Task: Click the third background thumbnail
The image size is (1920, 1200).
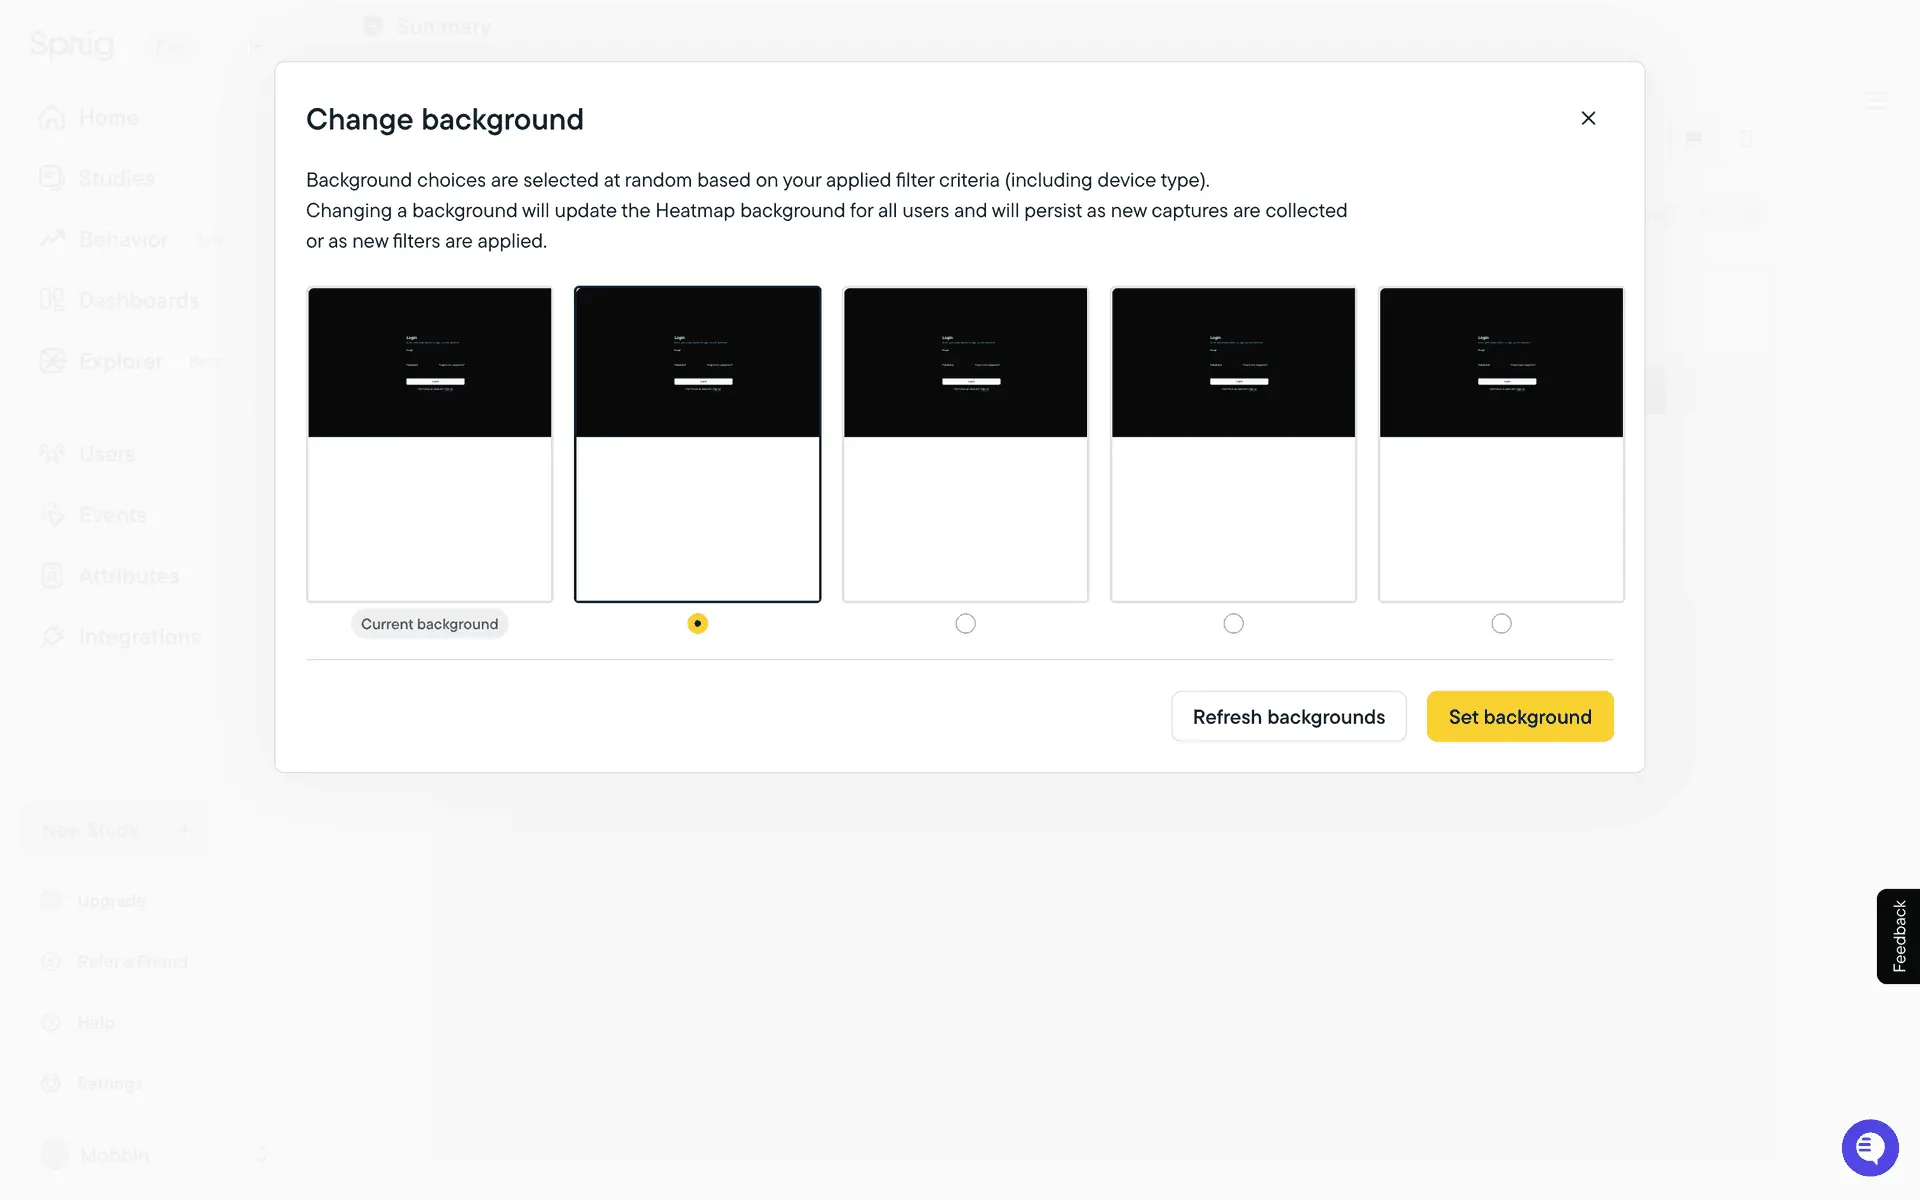Action: (x=965, y=444)
